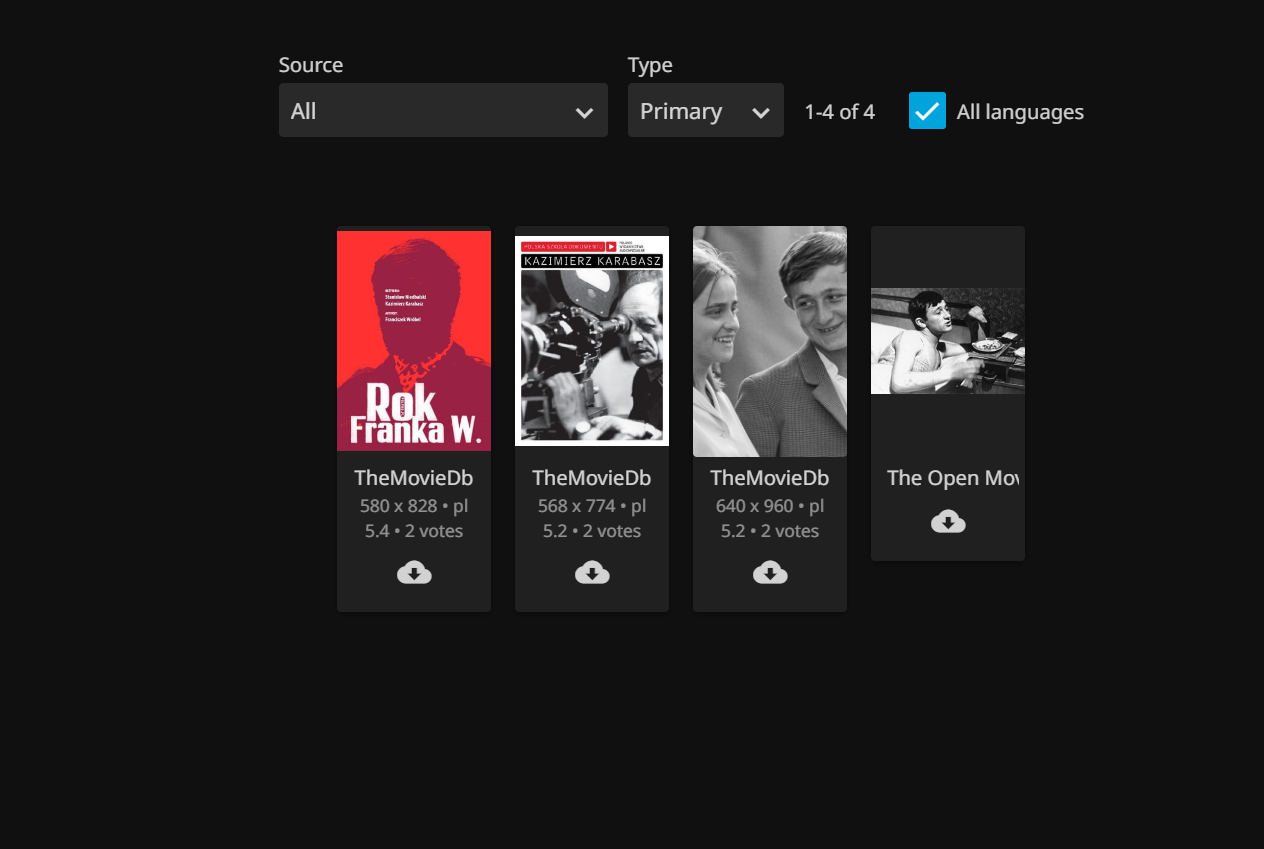Click the chevron arrow in the Source box
The image size is (1264, 849).
[585, 113]
